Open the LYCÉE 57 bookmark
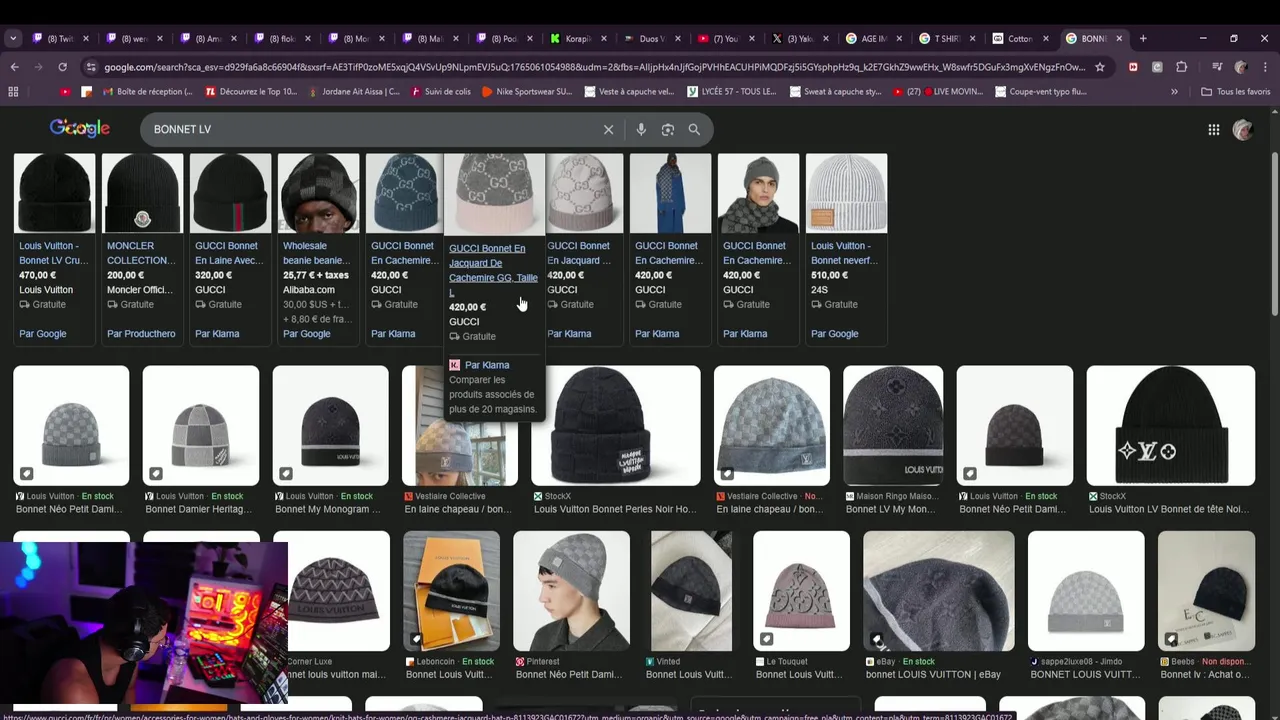 [x=732, y=91]
